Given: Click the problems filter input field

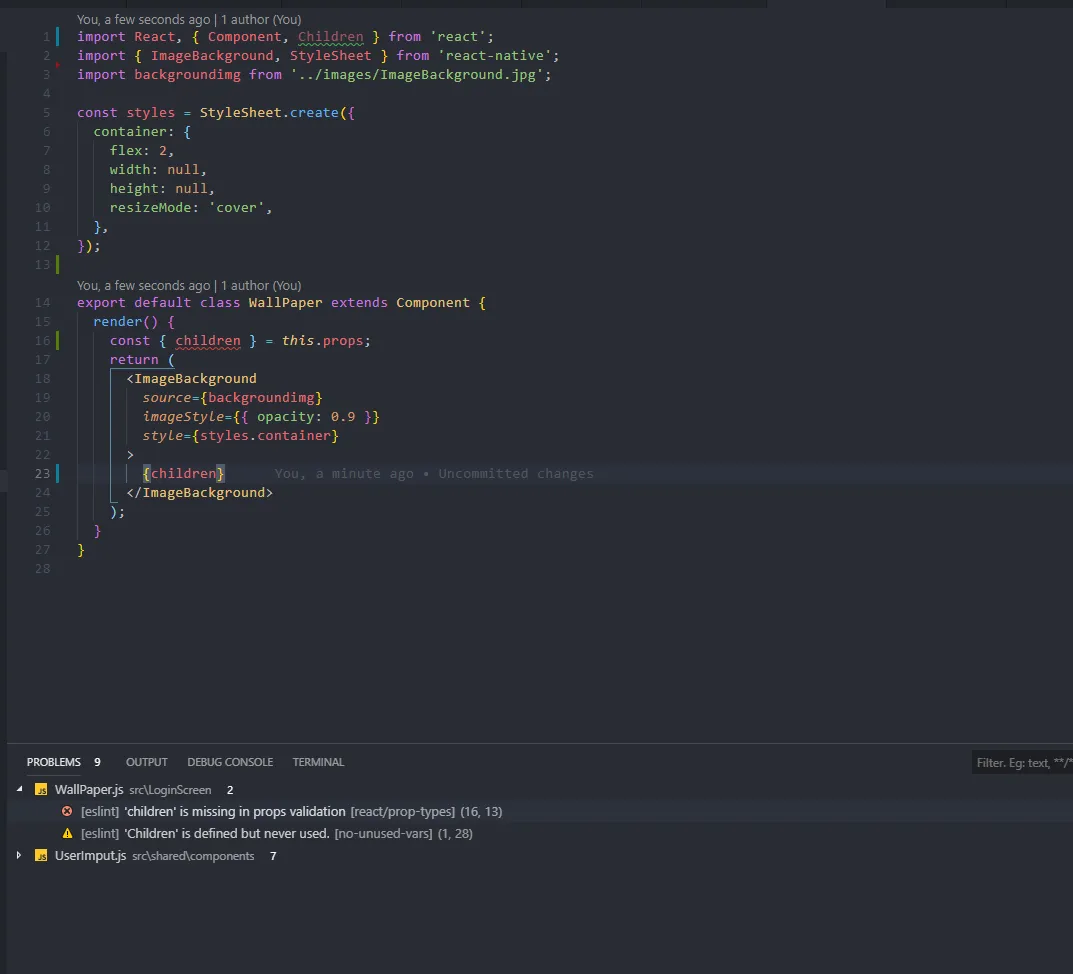Looking at the screenshot, I should click(1022, 762).
